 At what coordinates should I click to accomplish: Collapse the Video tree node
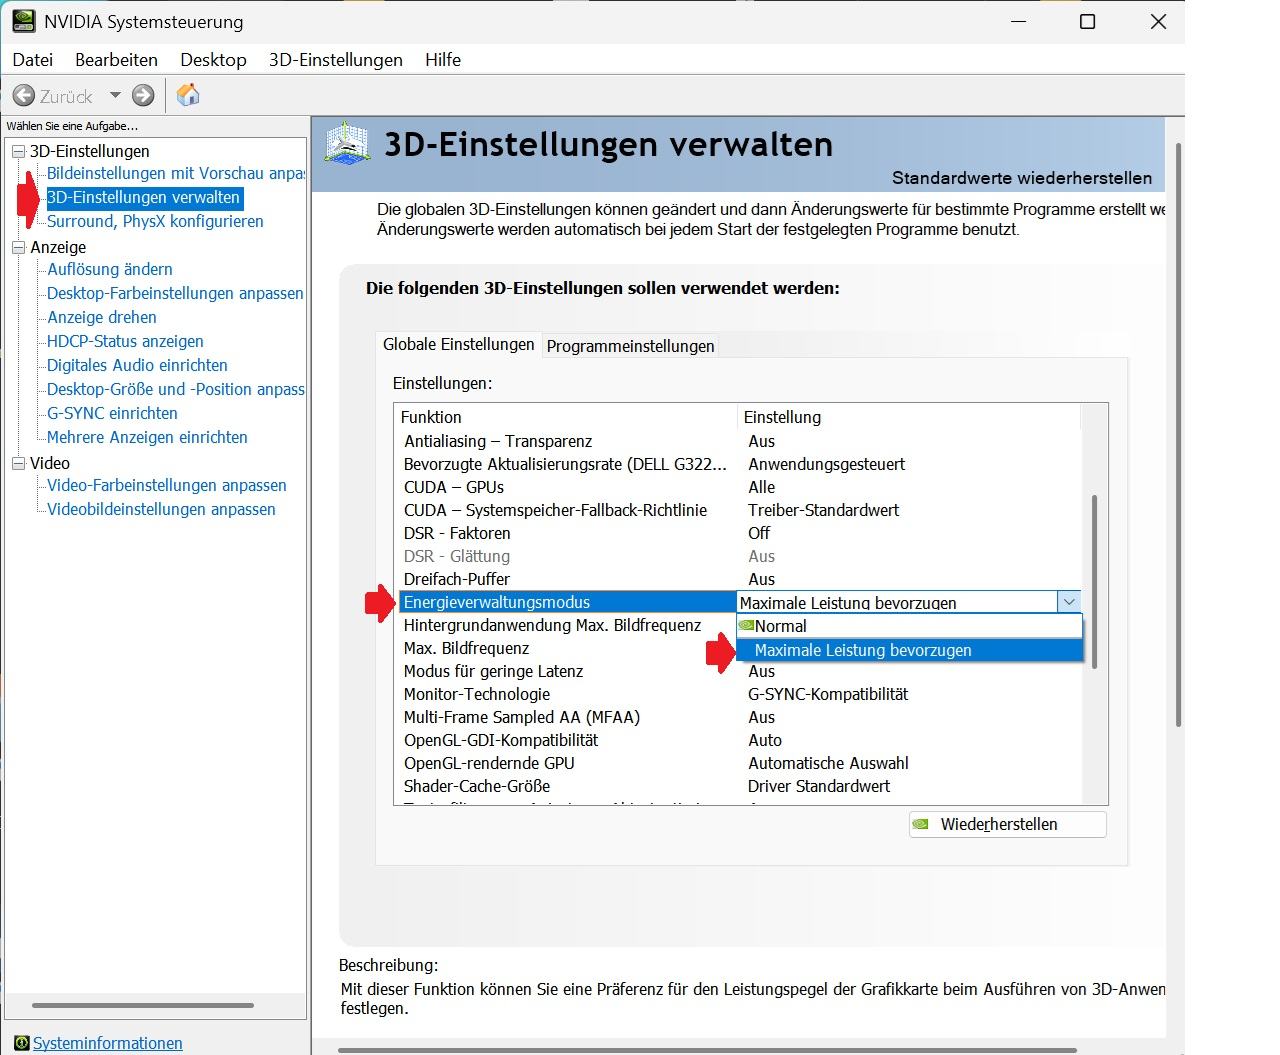(18, 463)
